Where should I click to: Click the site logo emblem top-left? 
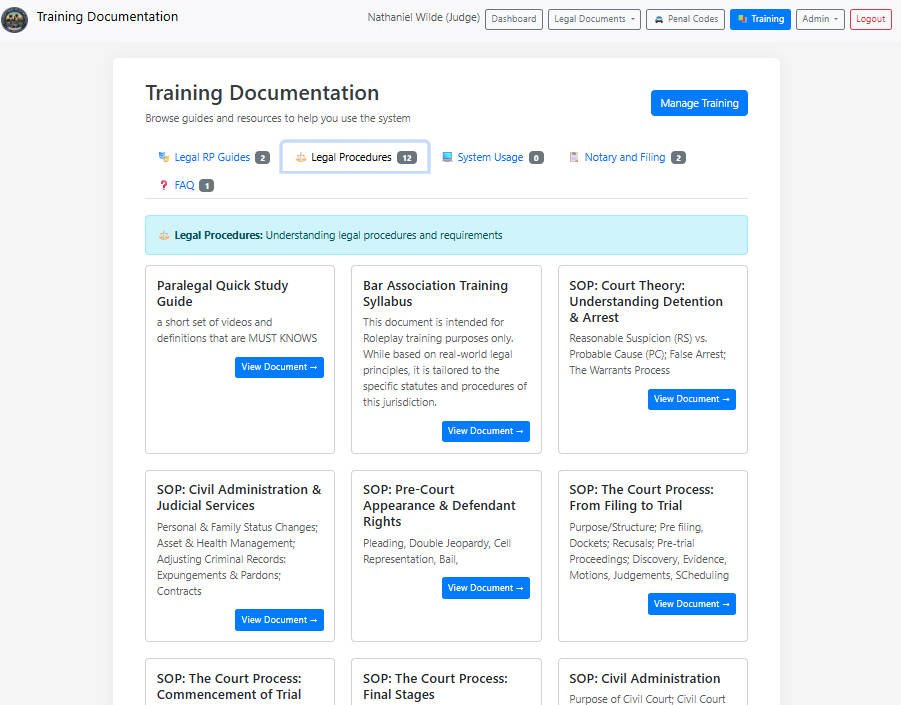[14, 18]
